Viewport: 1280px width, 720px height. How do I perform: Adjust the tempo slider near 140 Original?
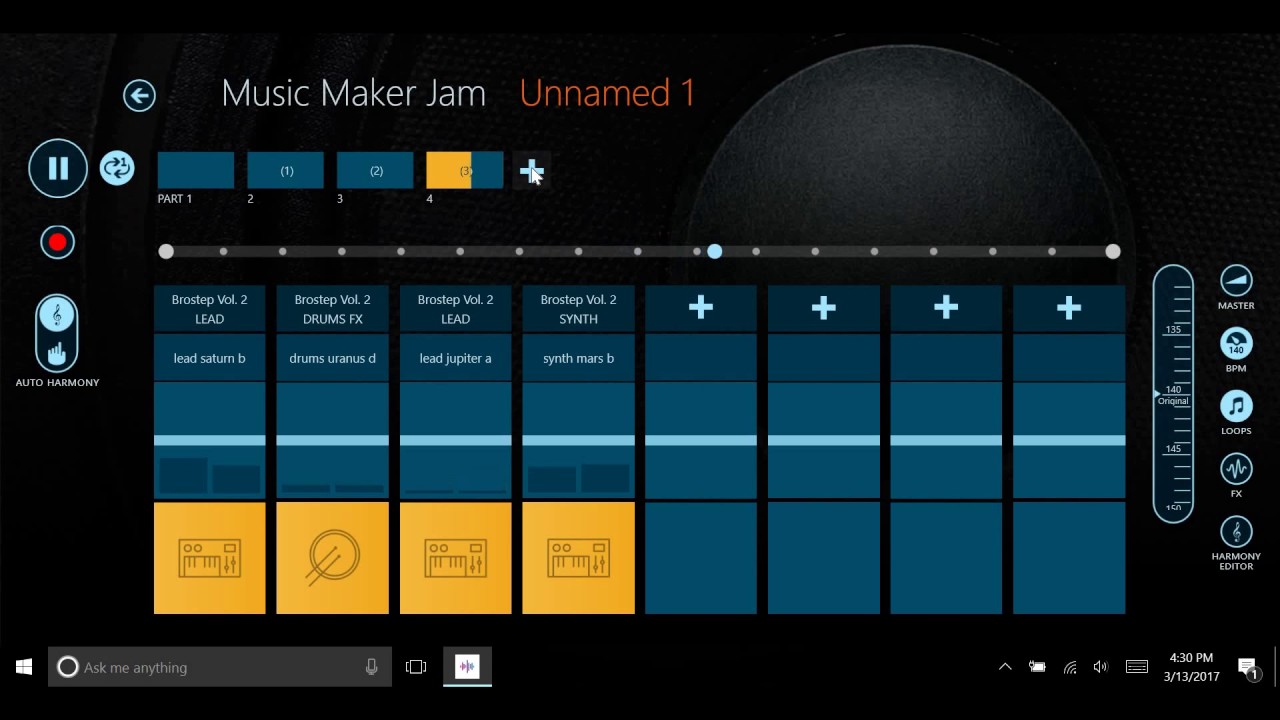(1173, 394)
